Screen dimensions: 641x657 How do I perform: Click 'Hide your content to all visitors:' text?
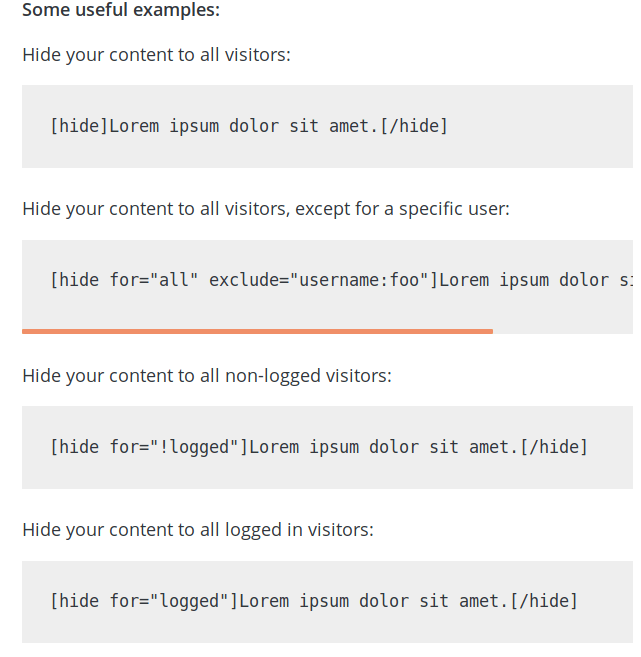click(x=156, y=55)
